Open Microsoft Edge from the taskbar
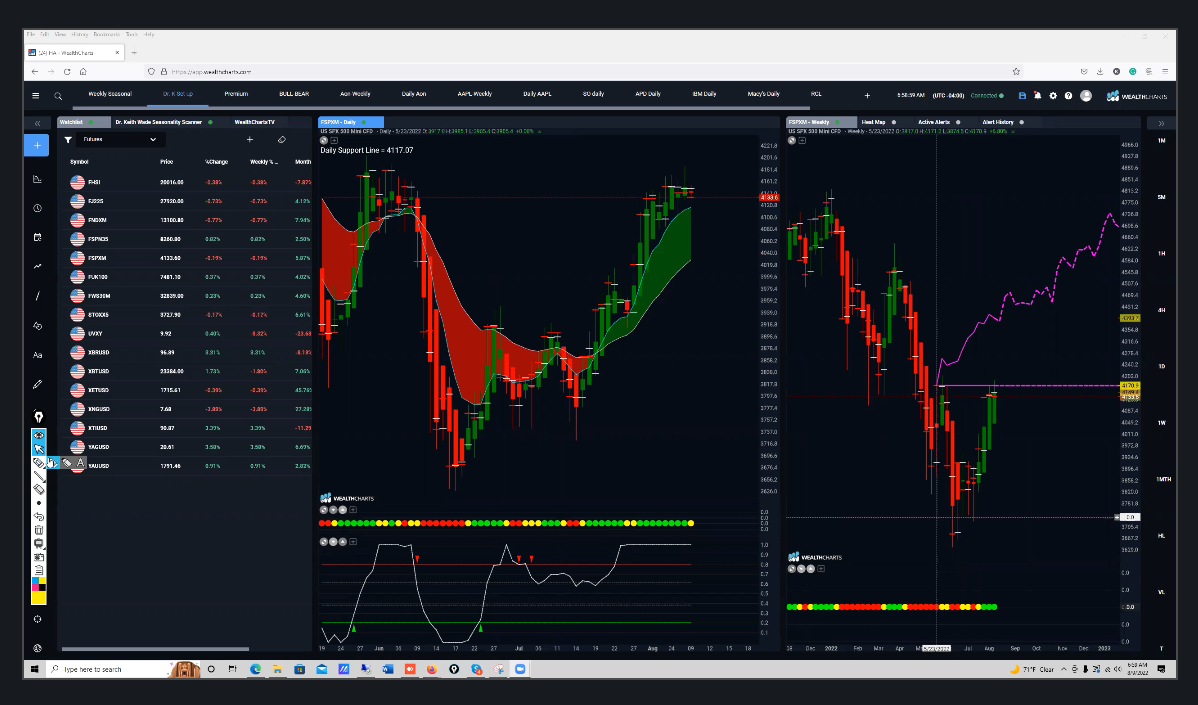Viewport: 1198px width, 705px height. point(255,669)
